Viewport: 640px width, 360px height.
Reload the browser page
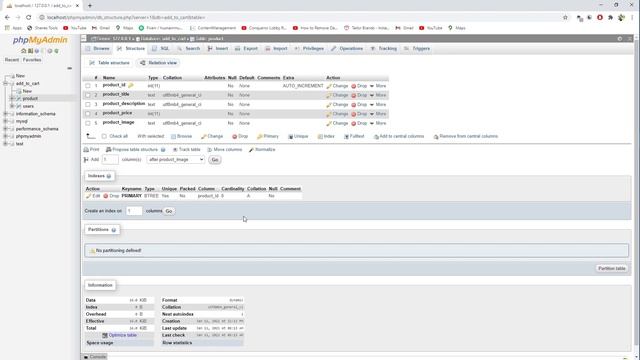(x=29, y=18)
